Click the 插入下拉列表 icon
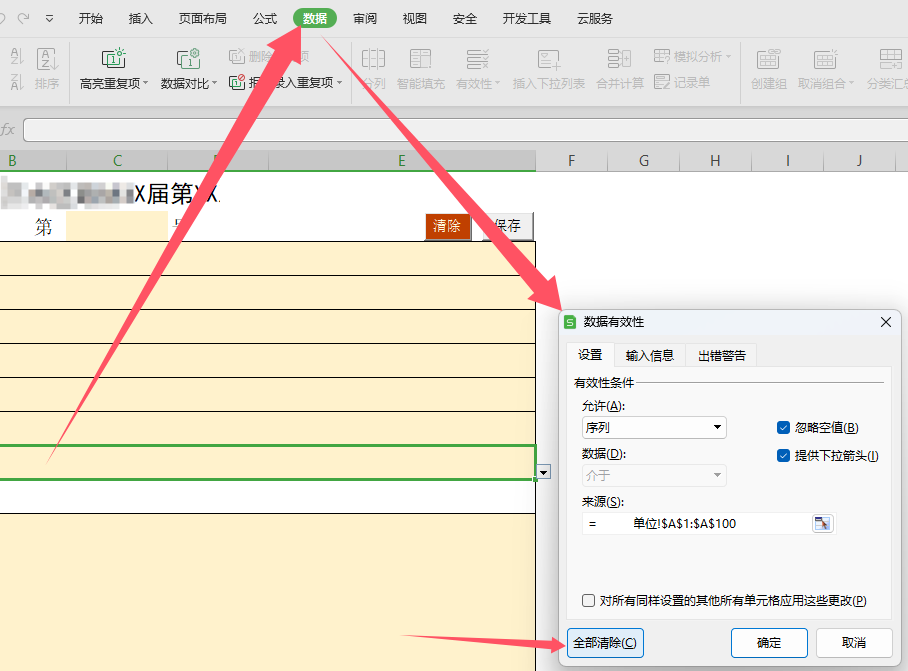Viewport: 908px width, 671px height. pos(548,60)
